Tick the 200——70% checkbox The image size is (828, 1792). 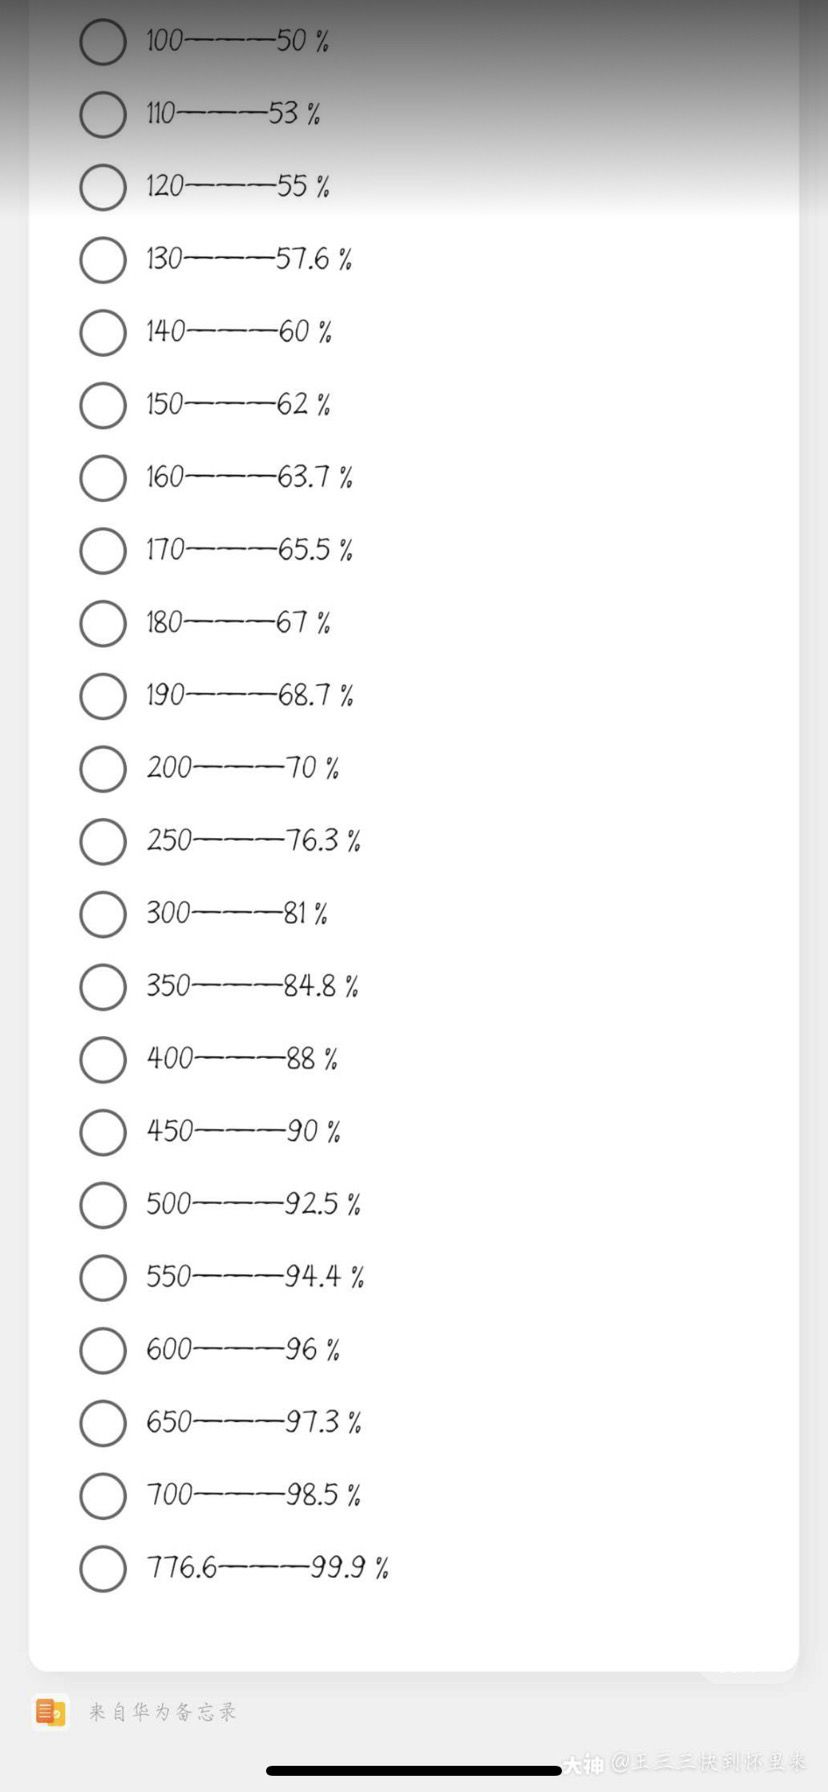[x=103, y=769]
